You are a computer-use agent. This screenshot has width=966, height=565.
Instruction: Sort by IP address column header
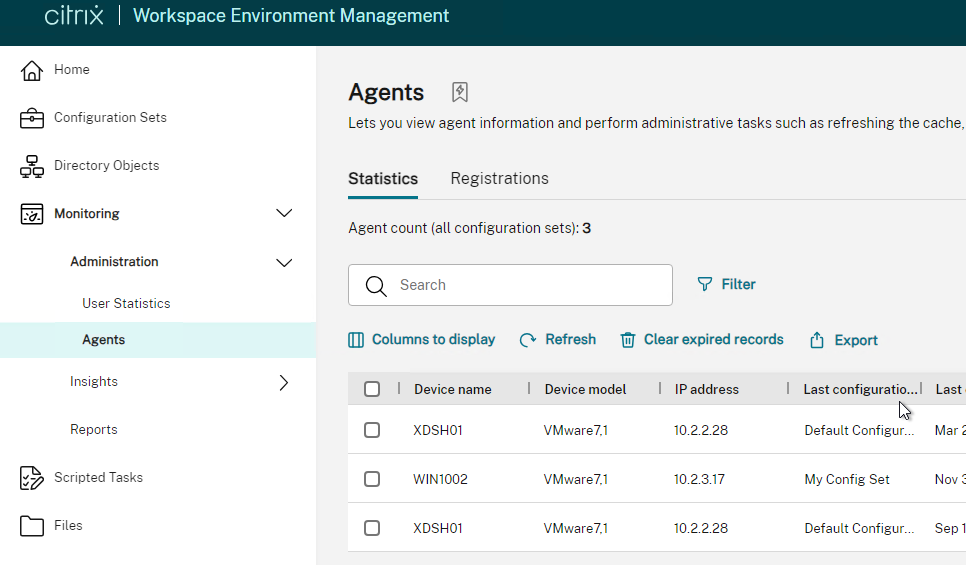[x=707, y=389]
